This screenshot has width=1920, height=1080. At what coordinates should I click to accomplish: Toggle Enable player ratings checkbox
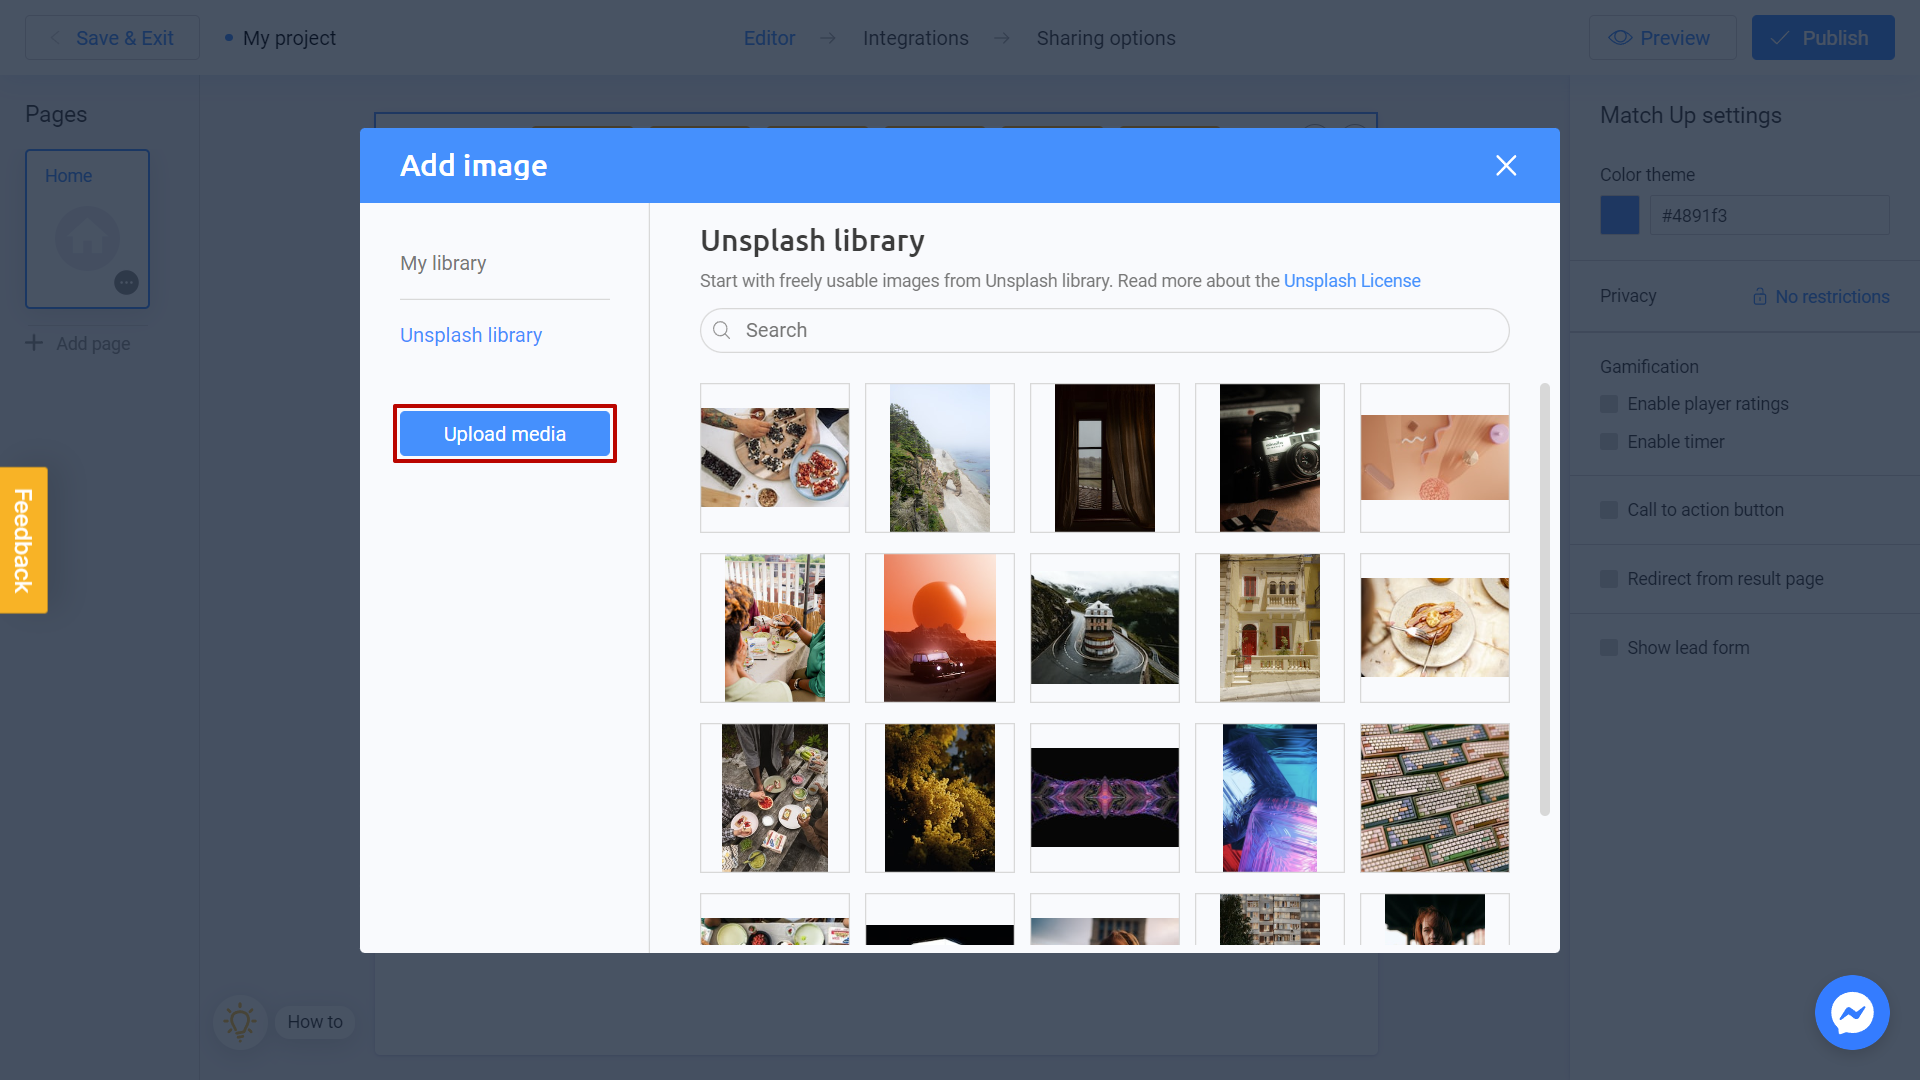(x=1609, y=404)
